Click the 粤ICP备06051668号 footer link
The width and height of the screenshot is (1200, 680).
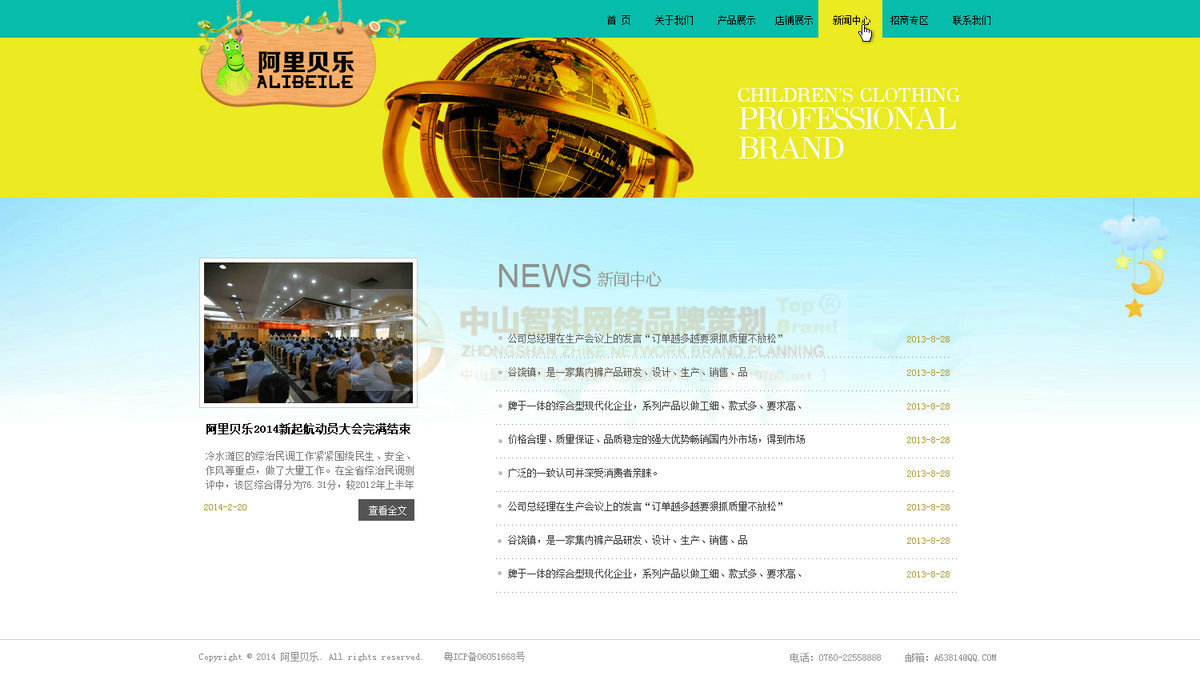(484, 657)
